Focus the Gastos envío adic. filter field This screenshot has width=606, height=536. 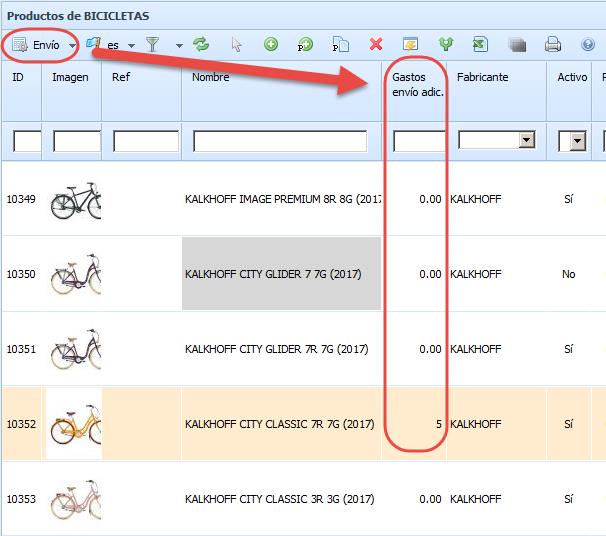pyautogui.click(x=419, y=141)
